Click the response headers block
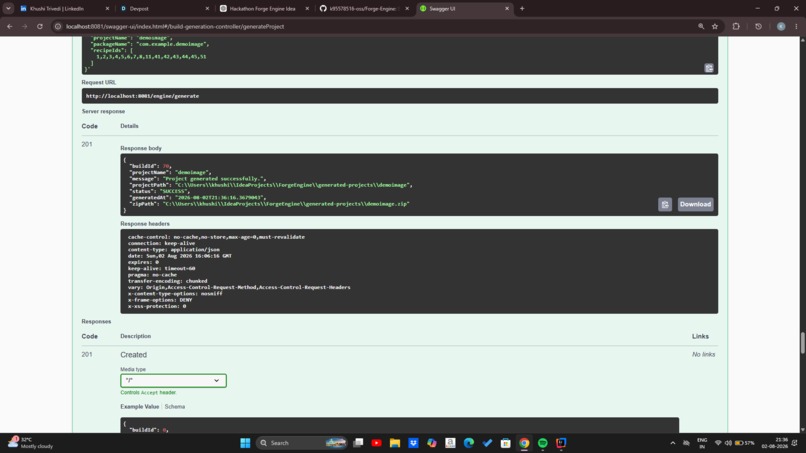The width and height of the screenshot is (806, 453). (x=419, y=271)
